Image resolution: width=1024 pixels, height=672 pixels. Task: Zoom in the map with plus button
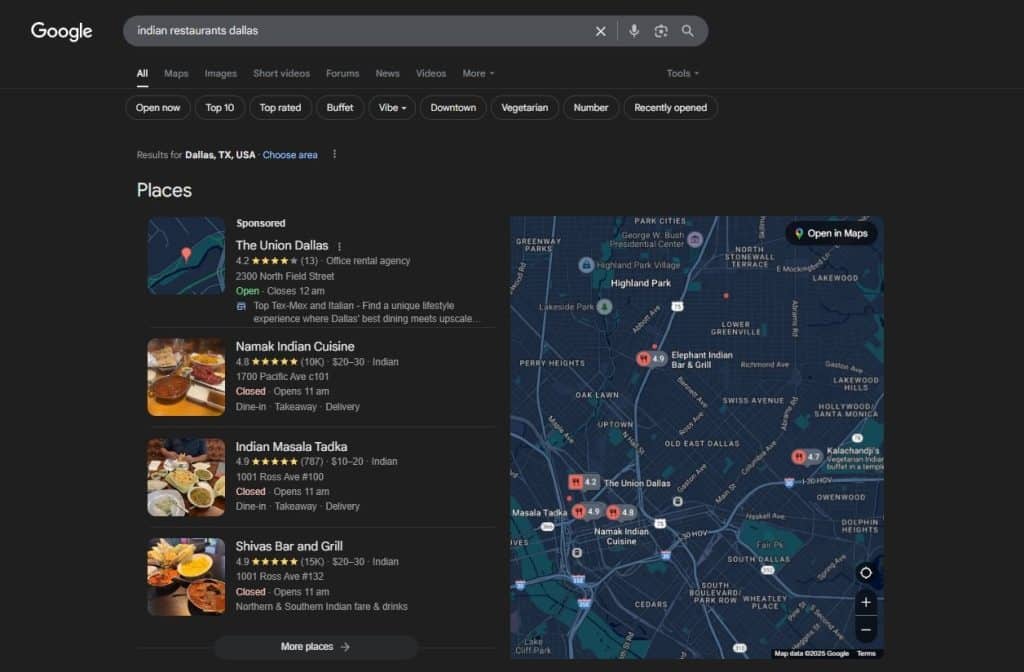865,602
